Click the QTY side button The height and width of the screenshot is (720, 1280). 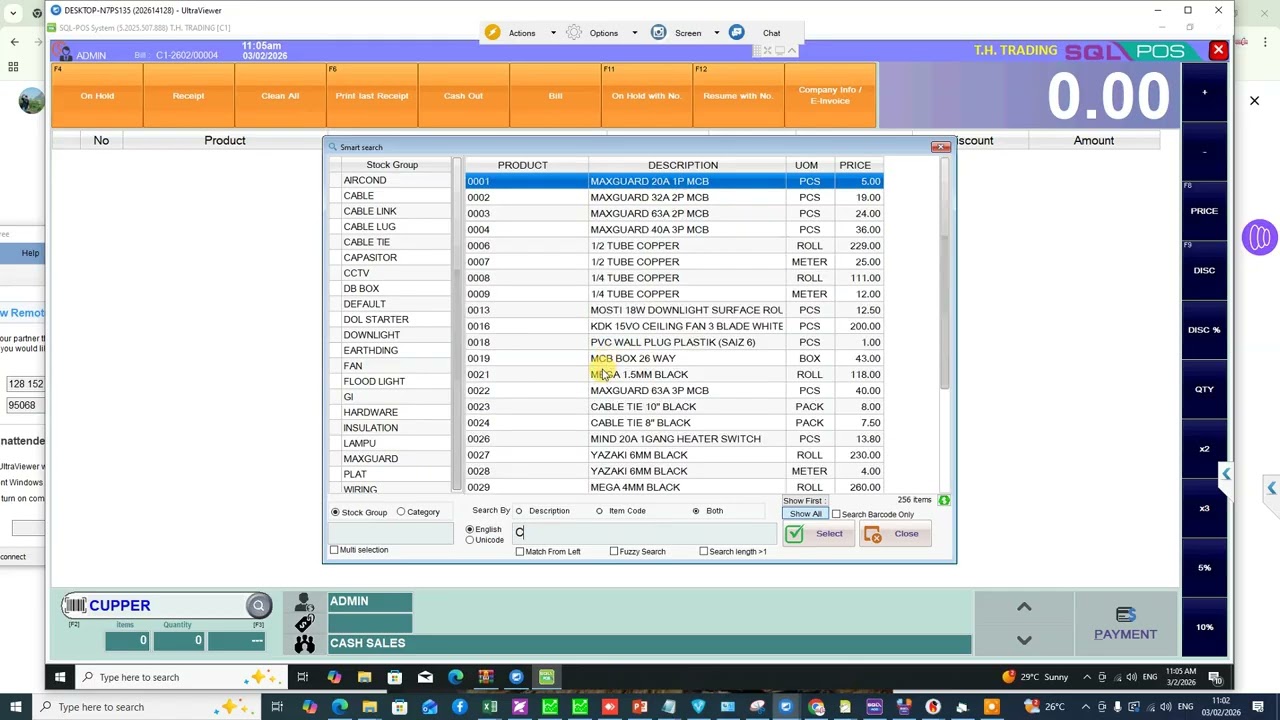click(1204, 390)
